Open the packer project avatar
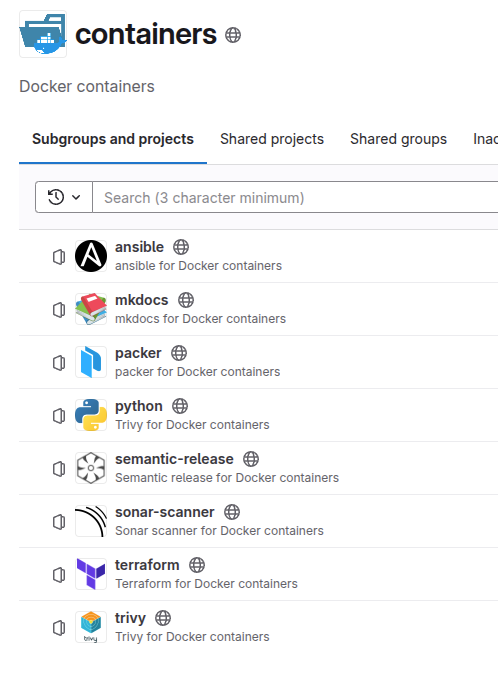The image size is (498, 689). click(91, 362)
